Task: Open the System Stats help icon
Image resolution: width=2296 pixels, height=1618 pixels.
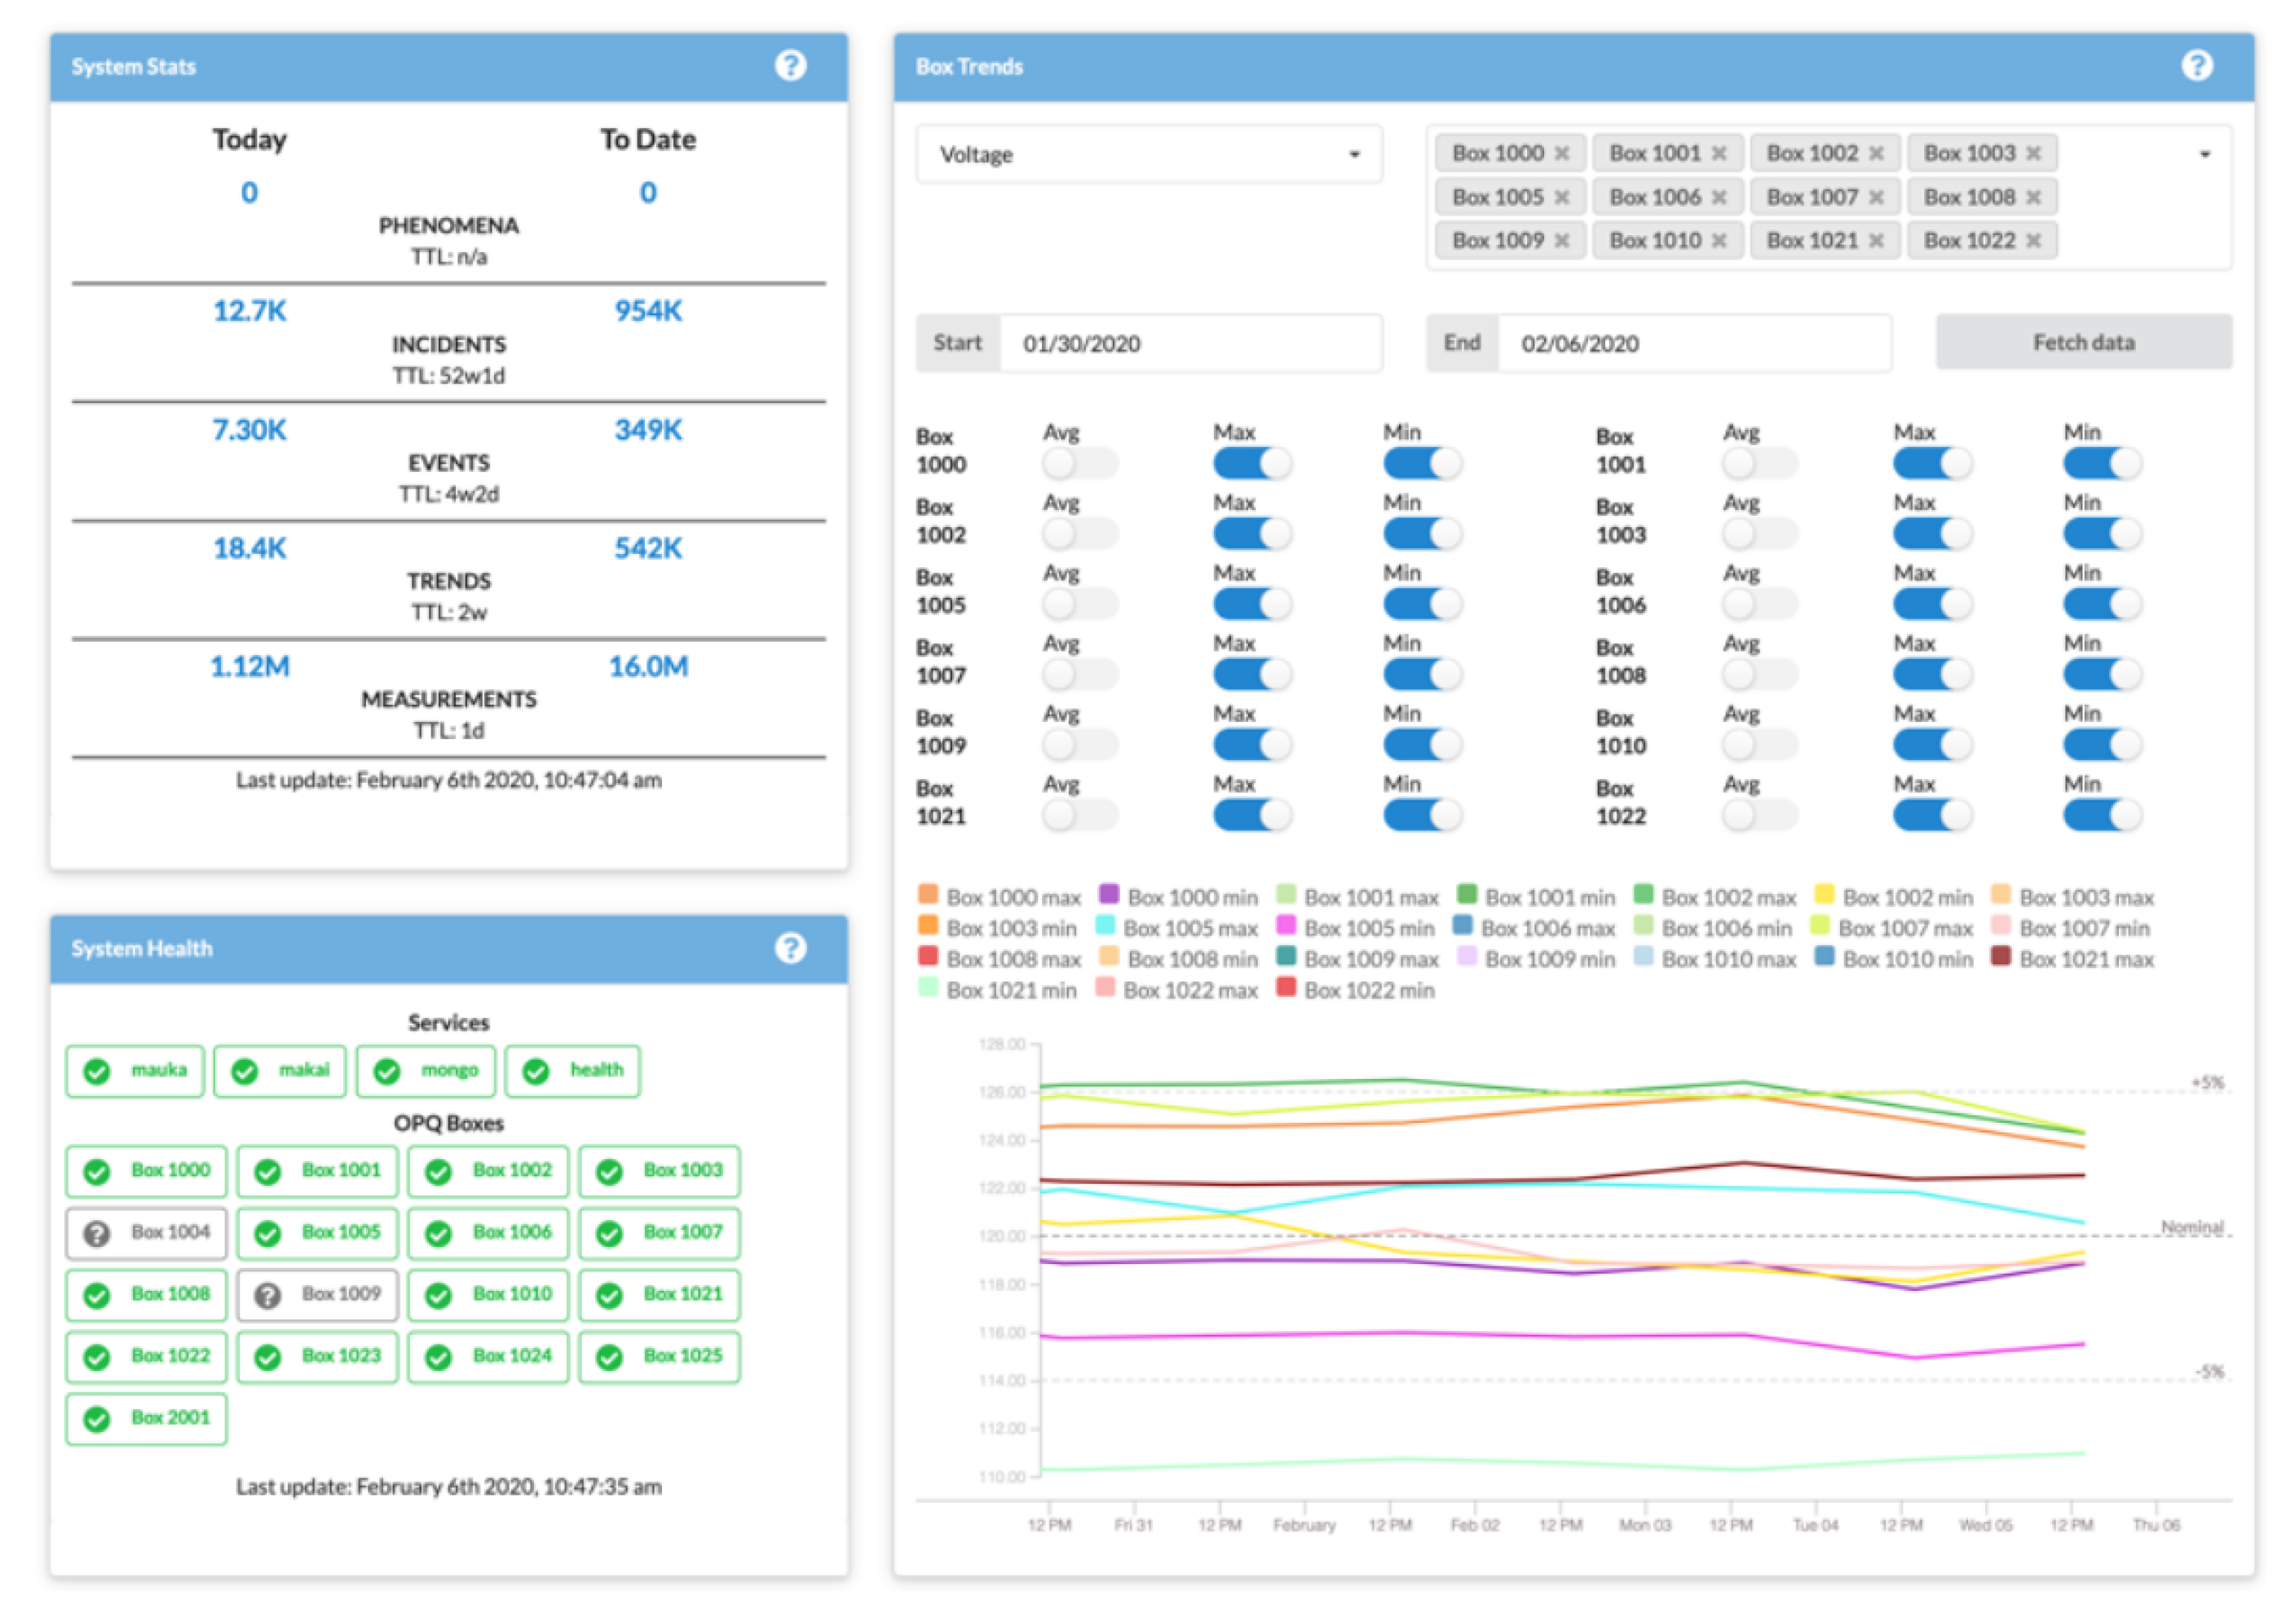Action: (x=790, y=66)
